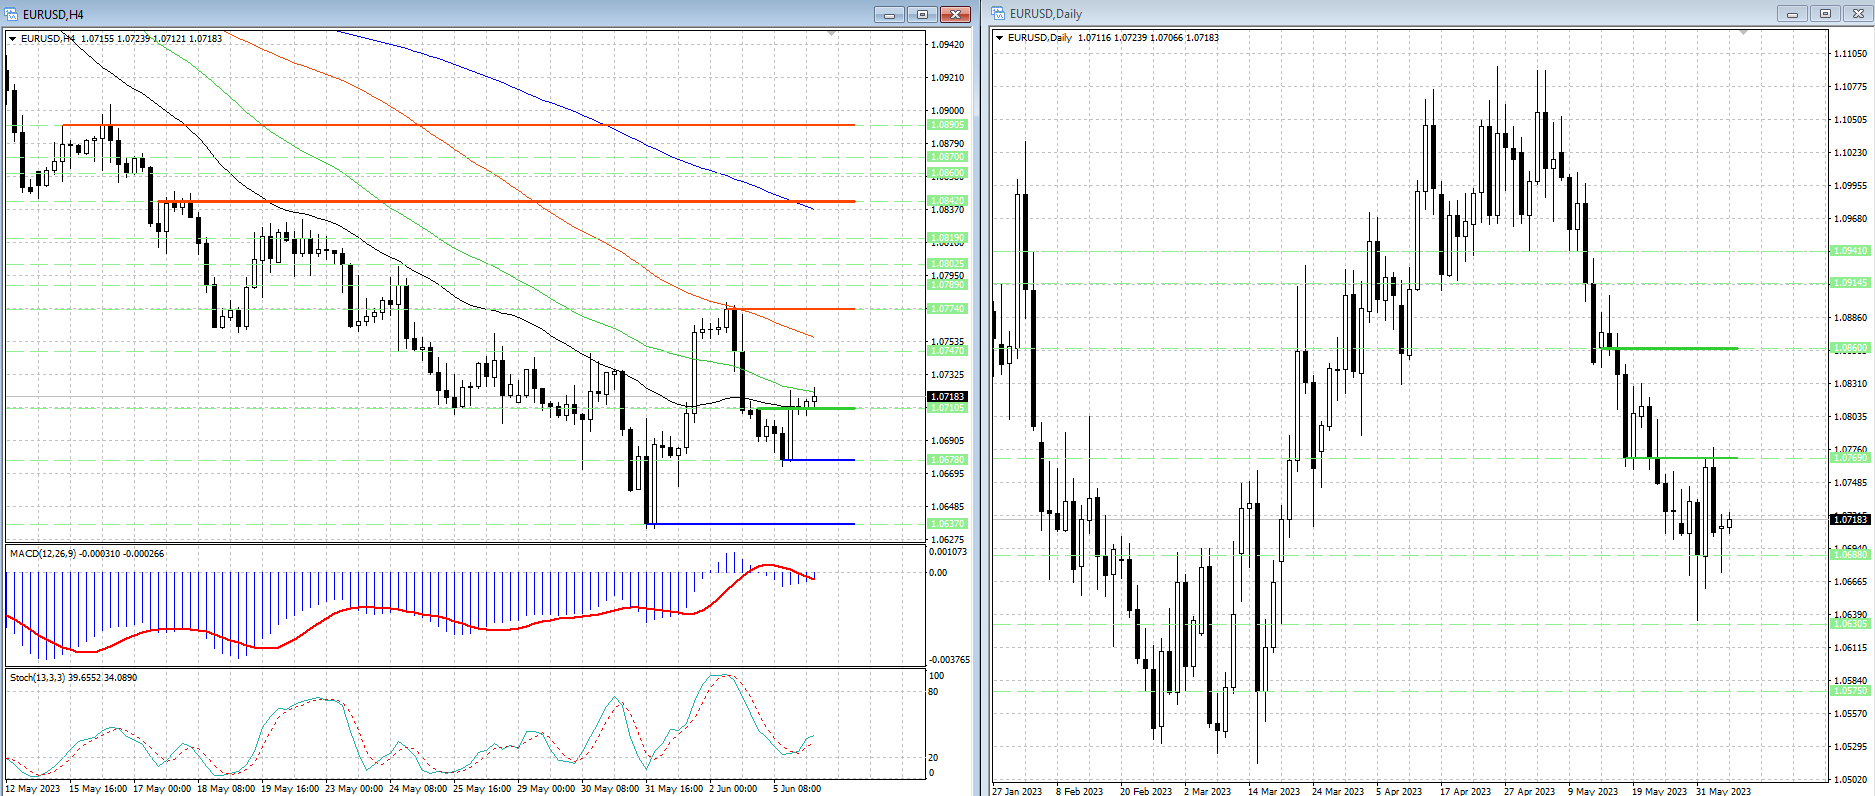Click the EURUSD,H4 window title icon
Image resolution: width=1875 pixels, height=796 pixels.
[11, 14]
